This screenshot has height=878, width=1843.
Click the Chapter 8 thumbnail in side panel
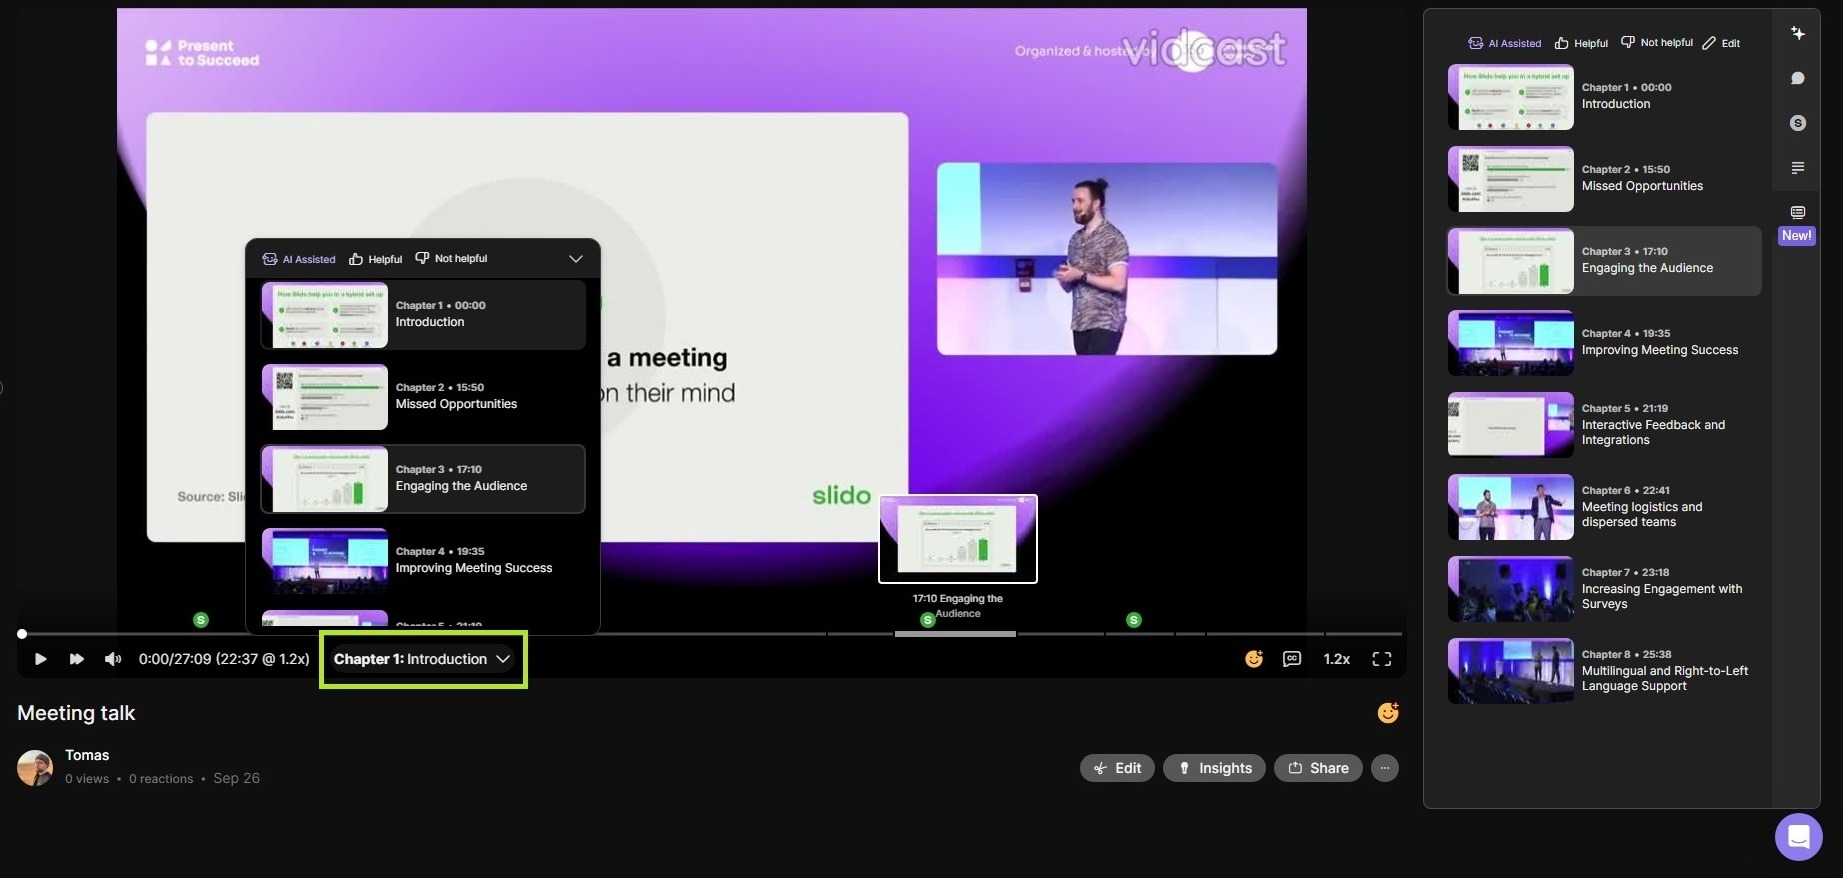(x=1510, y=671)
